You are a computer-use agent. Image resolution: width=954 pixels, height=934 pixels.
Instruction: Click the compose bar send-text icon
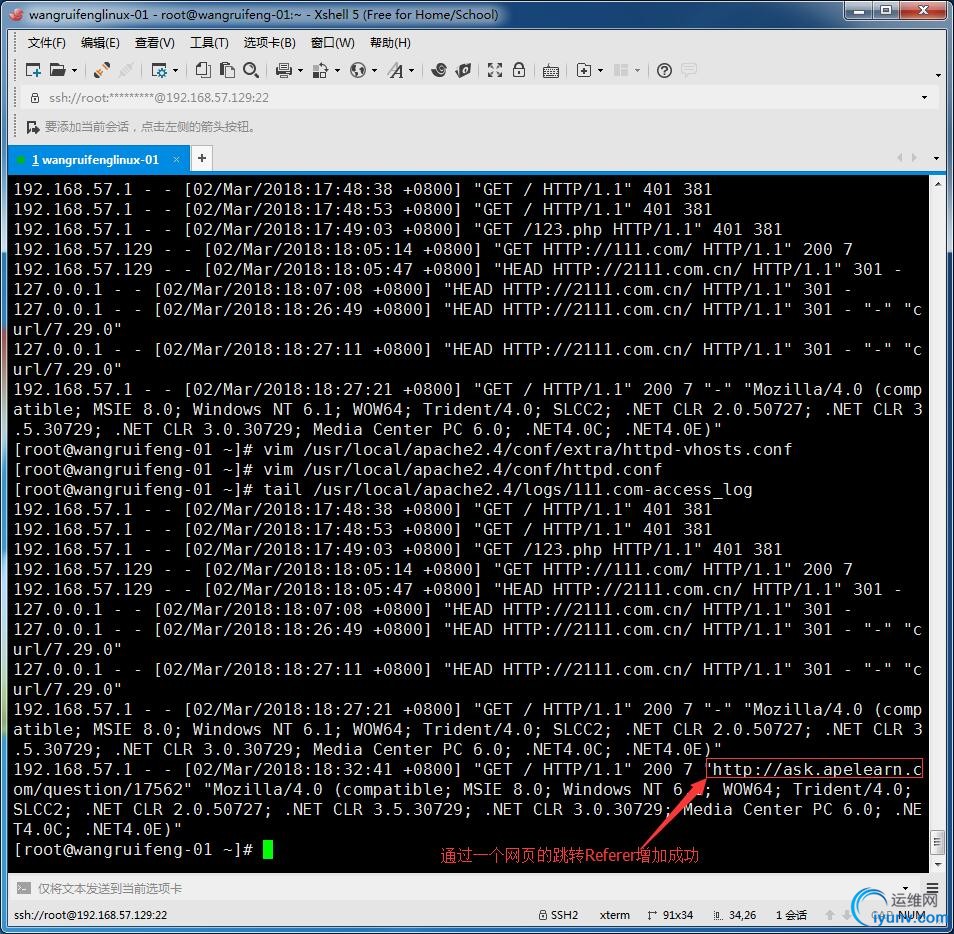pos(23,888)
